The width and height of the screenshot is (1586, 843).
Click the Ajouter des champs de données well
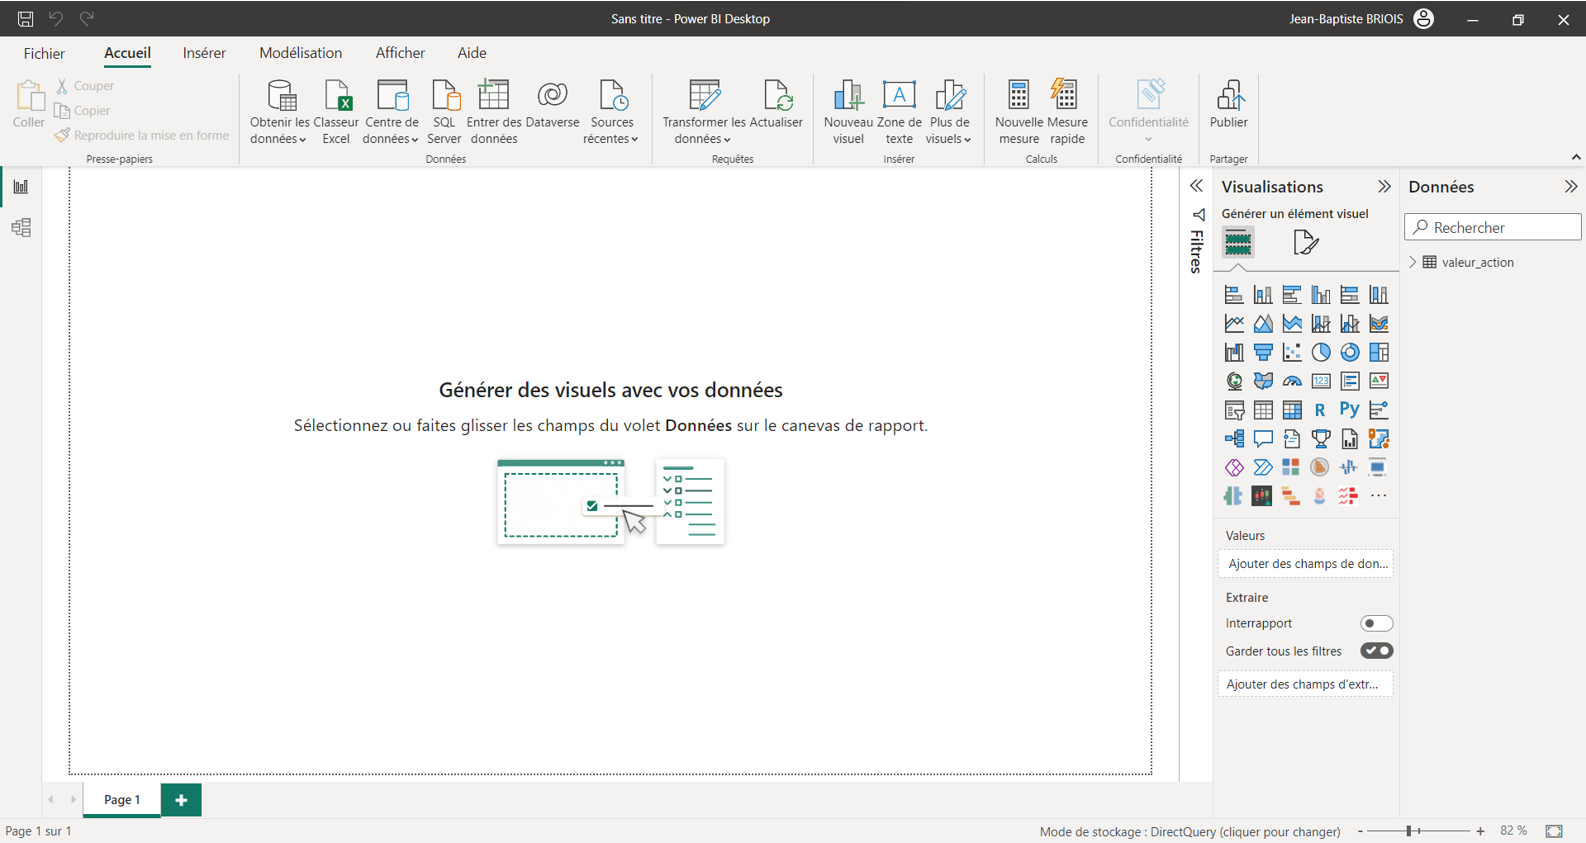(x=1305, y=564)
